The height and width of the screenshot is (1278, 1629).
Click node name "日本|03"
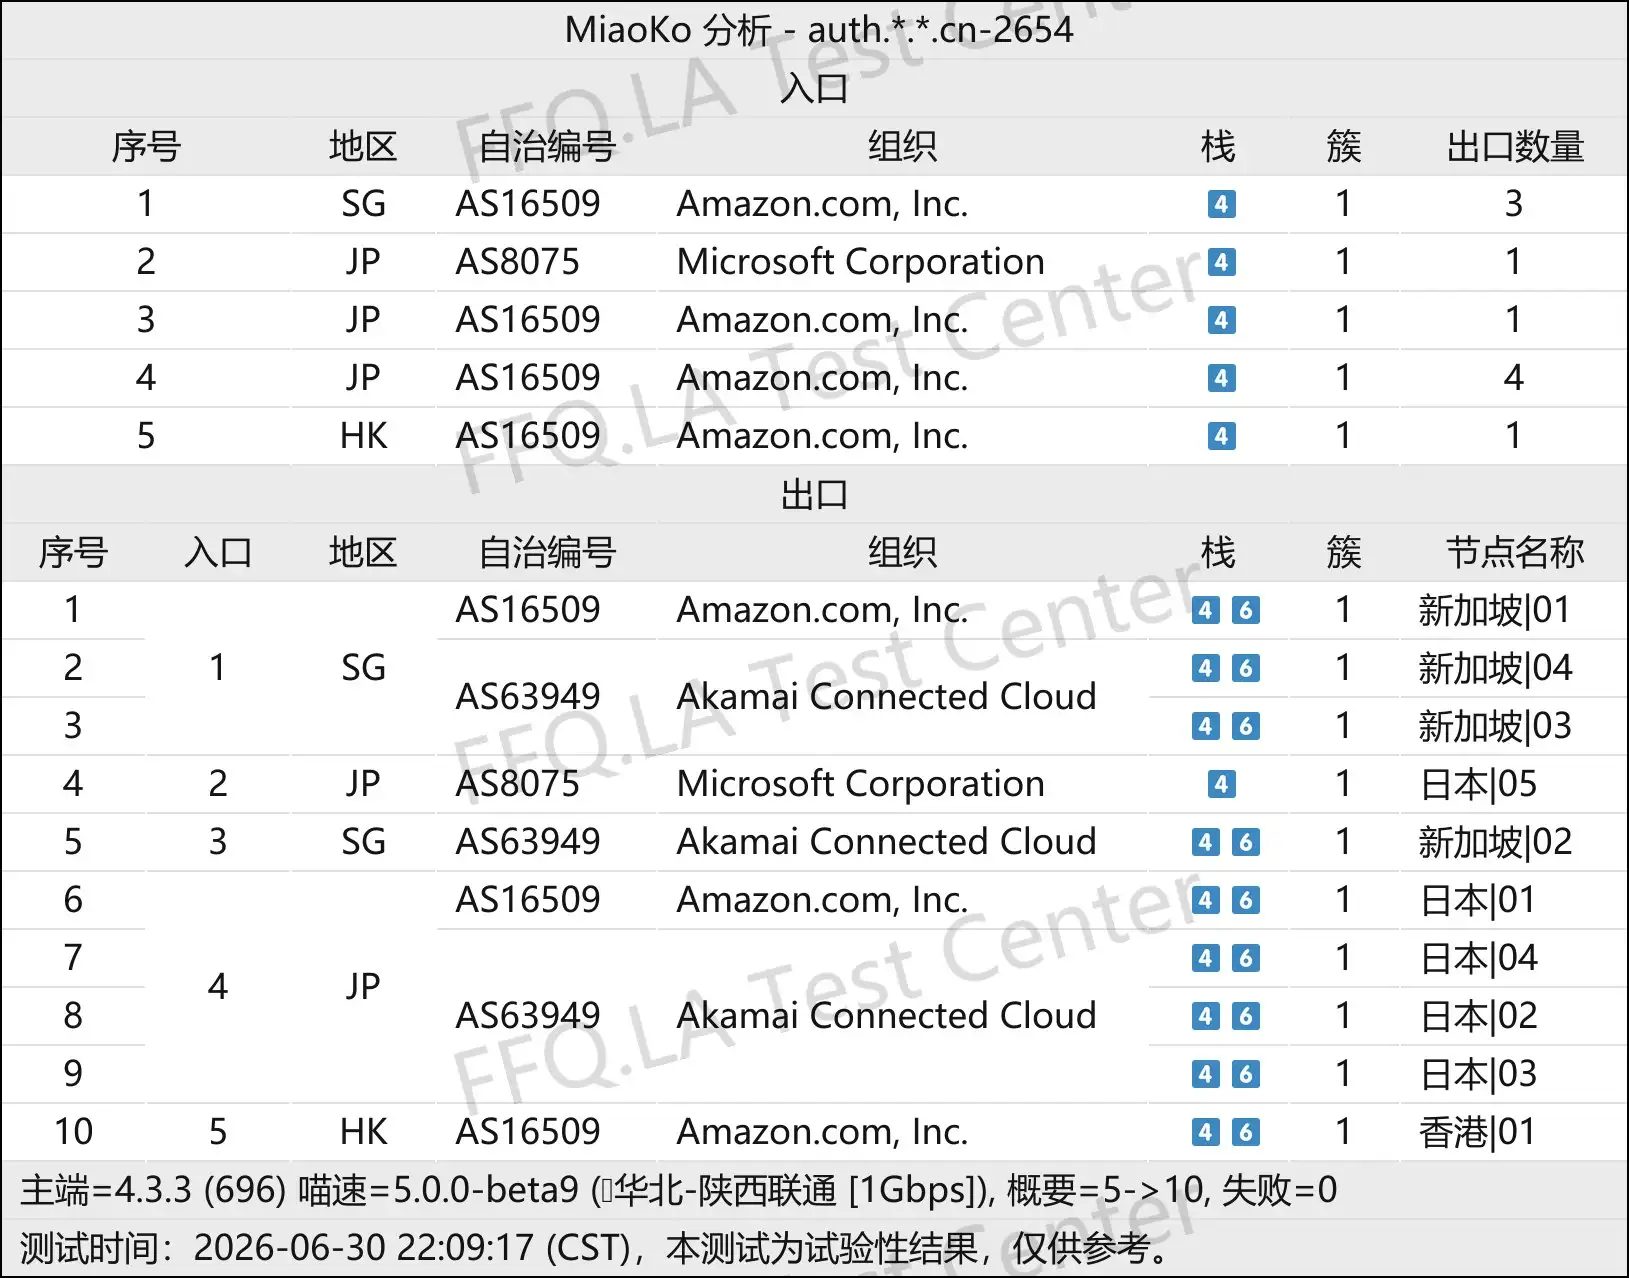tap(1478, 1074)
